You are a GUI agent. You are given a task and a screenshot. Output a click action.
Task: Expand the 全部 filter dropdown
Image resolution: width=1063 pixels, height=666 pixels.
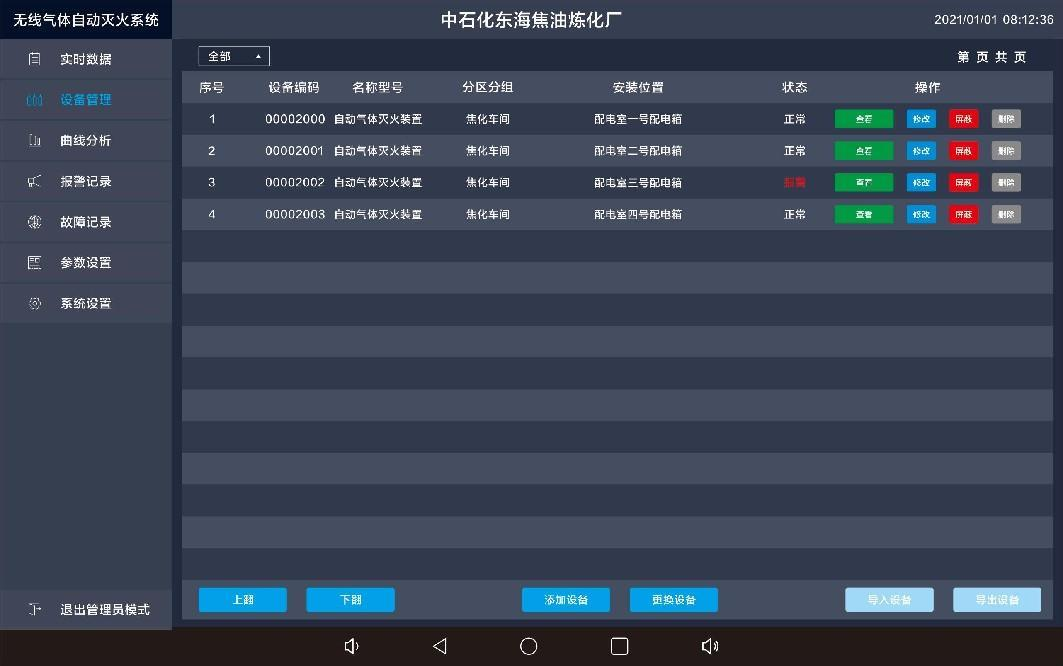(x=234, y=57)
